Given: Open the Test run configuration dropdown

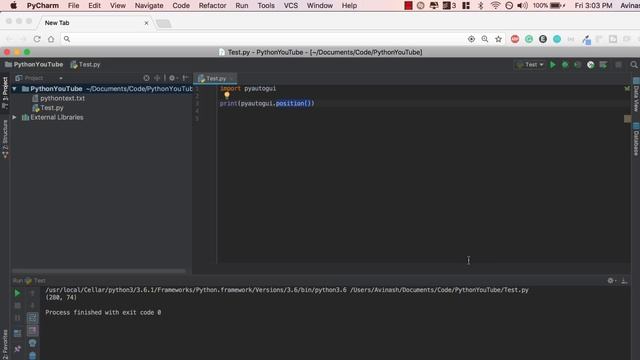Looking at the screenshot, I should [x=530, y=64].
